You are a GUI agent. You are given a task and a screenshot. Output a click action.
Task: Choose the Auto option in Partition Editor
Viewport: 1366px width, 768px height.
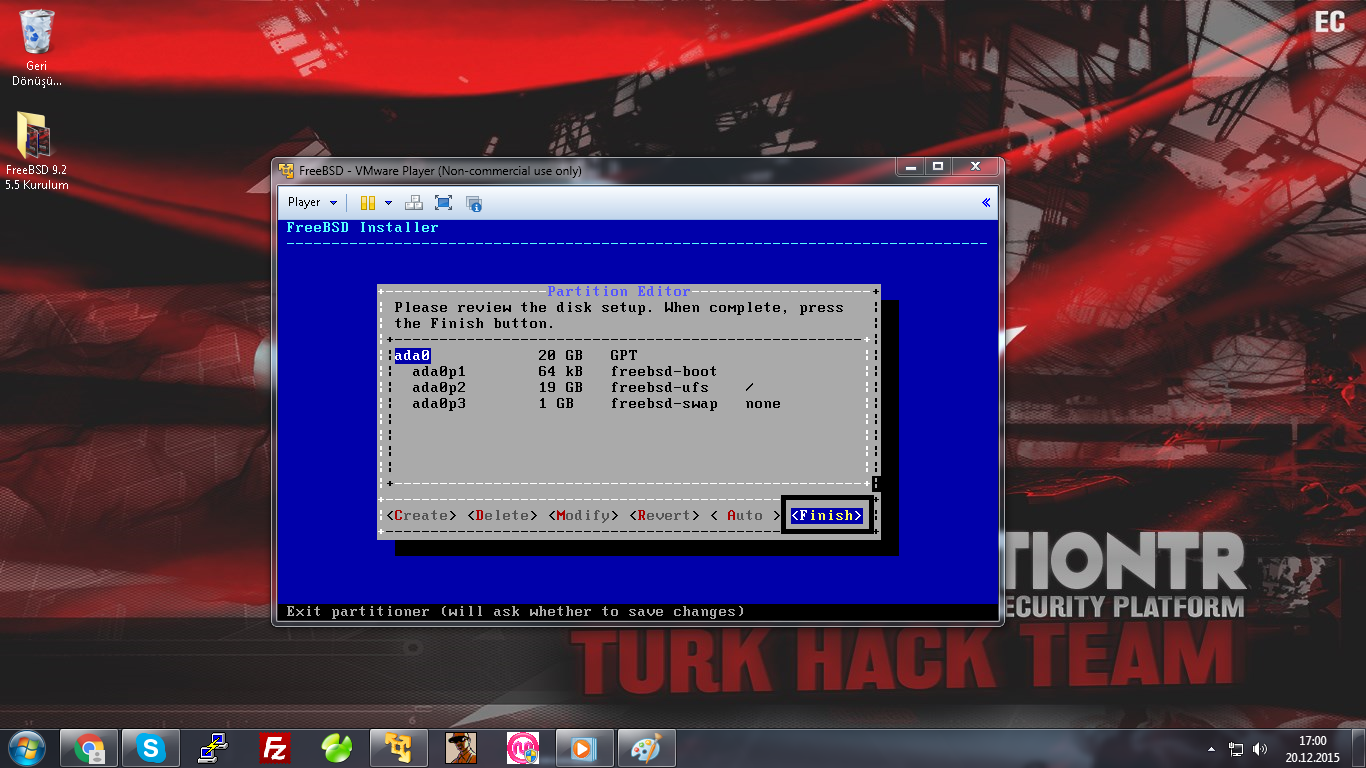click(x=745, y=515)
